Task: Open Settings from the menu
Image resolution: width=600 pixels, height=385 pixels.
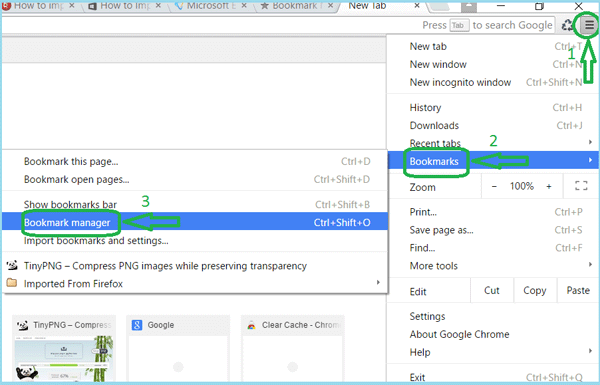Action: 491,316
